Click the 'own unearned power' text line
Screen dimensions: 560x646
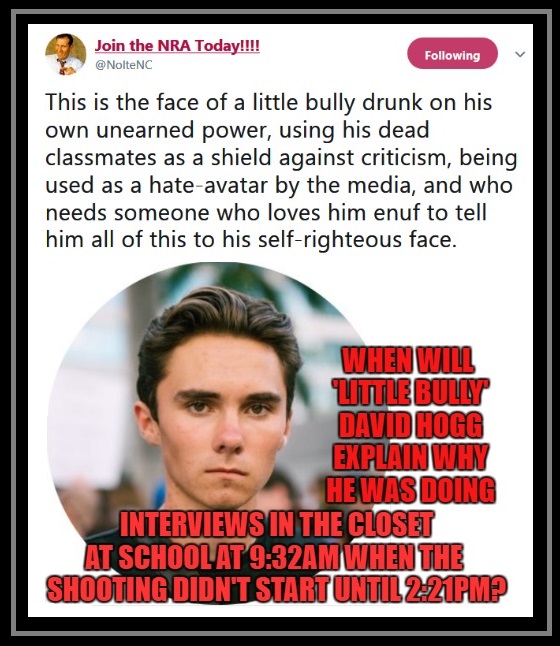click(x=237, y=130)
